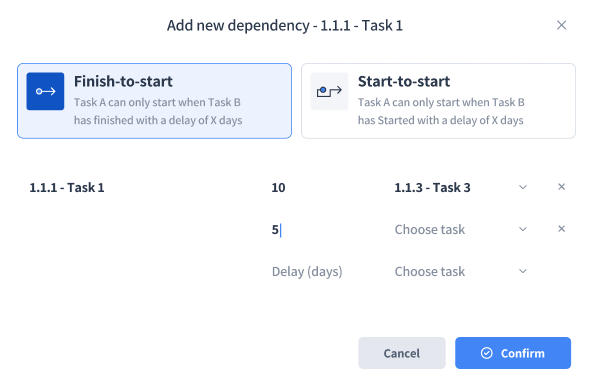Click the 1.1.3 - Task 3 selected value
Image resolution: width=591 pixels, height=378 pixels.
[x=432, y=187]
